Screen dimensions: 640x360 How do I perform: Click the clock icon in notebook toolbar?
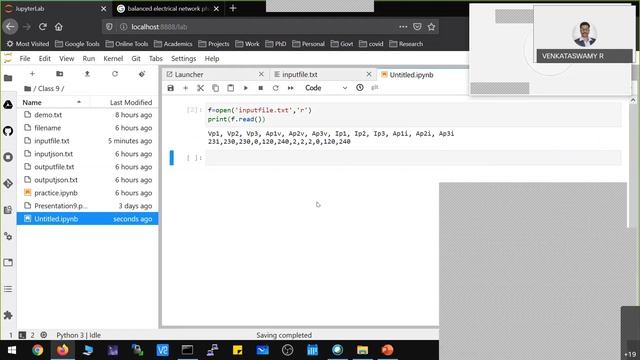[x=360, y=88]
